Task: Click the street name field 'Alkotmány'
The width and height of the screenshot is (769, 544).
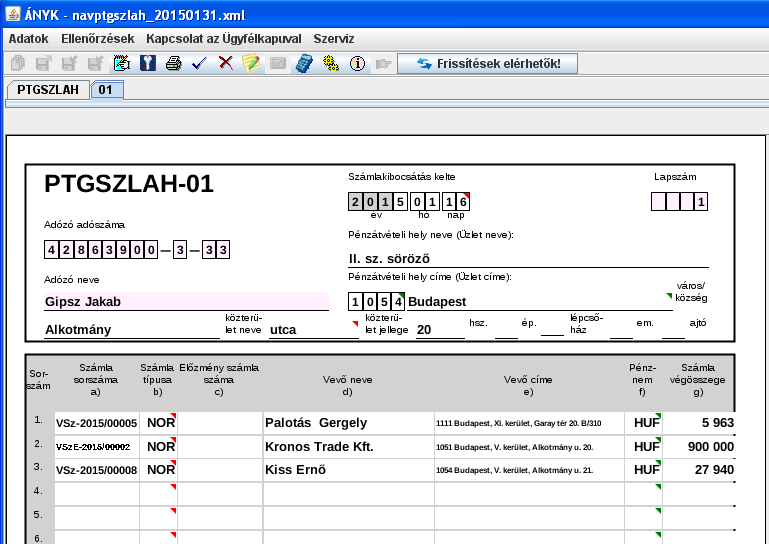Action: click(132, 329)
